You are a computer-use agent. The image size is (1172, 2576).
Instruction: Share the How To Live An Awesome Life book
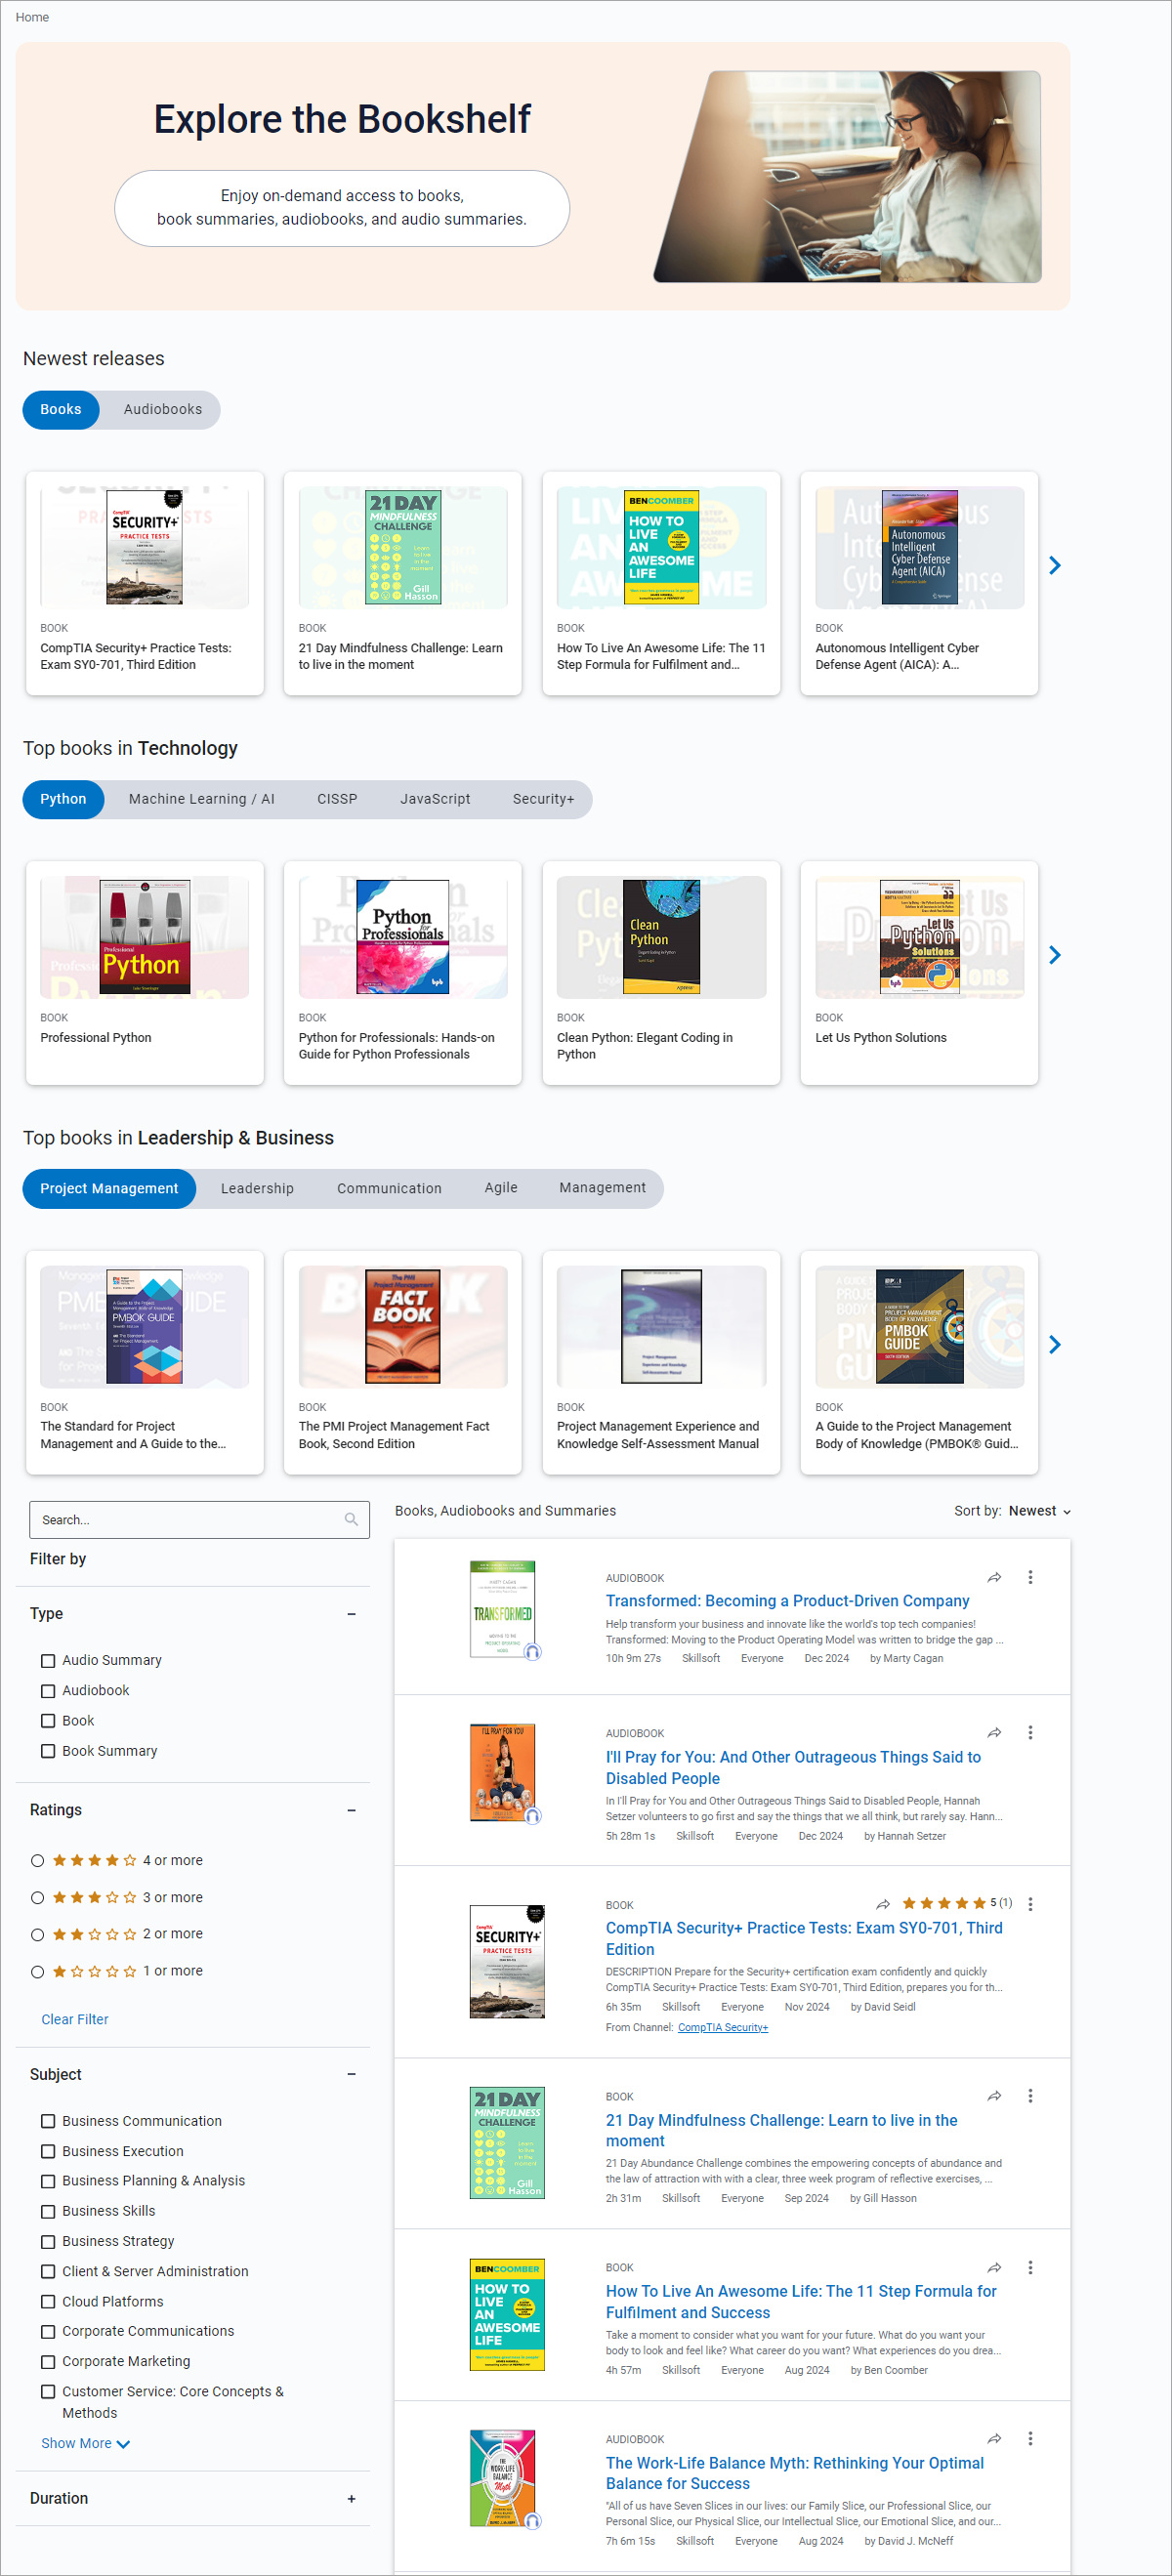(994, 2268)
